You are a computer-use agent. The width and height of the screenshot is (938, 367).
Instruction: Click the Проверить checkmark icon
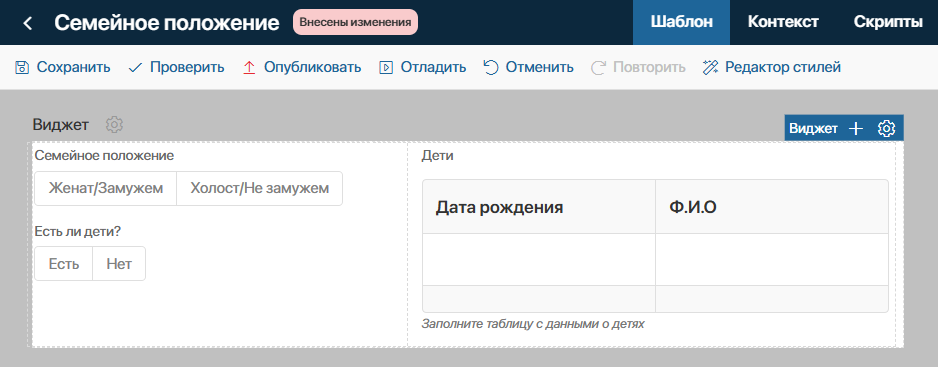tap(135, 67)
